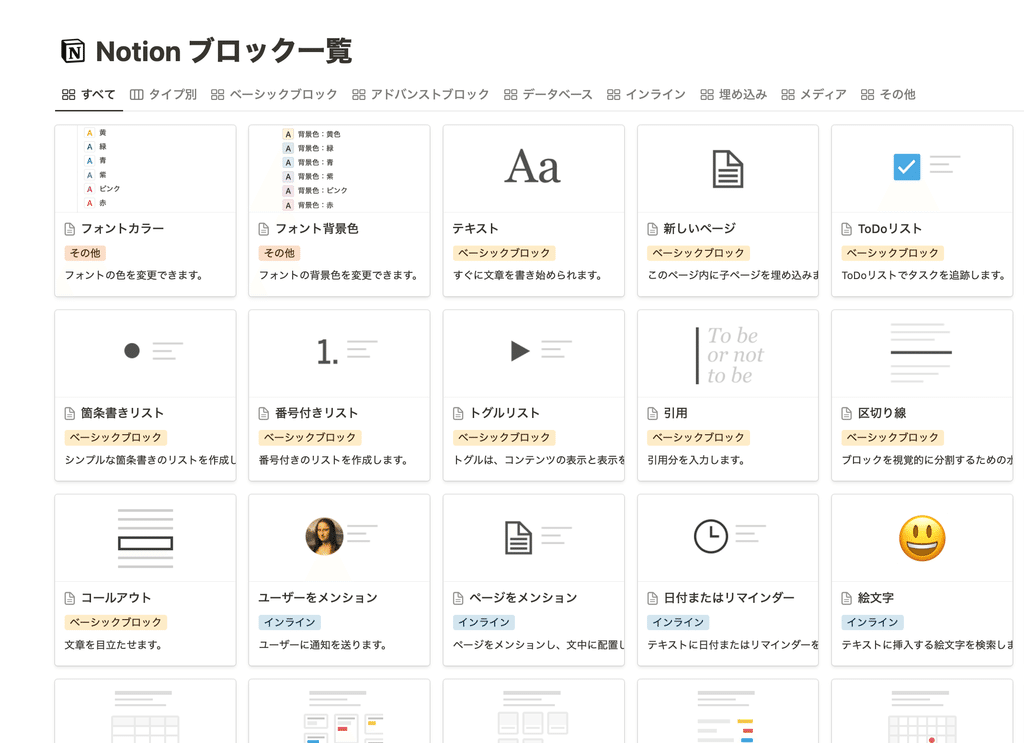Screen dimensions: 1024x743
Task: Click the text '文章を目立たせます。'
Action: (x=113, y=645)
